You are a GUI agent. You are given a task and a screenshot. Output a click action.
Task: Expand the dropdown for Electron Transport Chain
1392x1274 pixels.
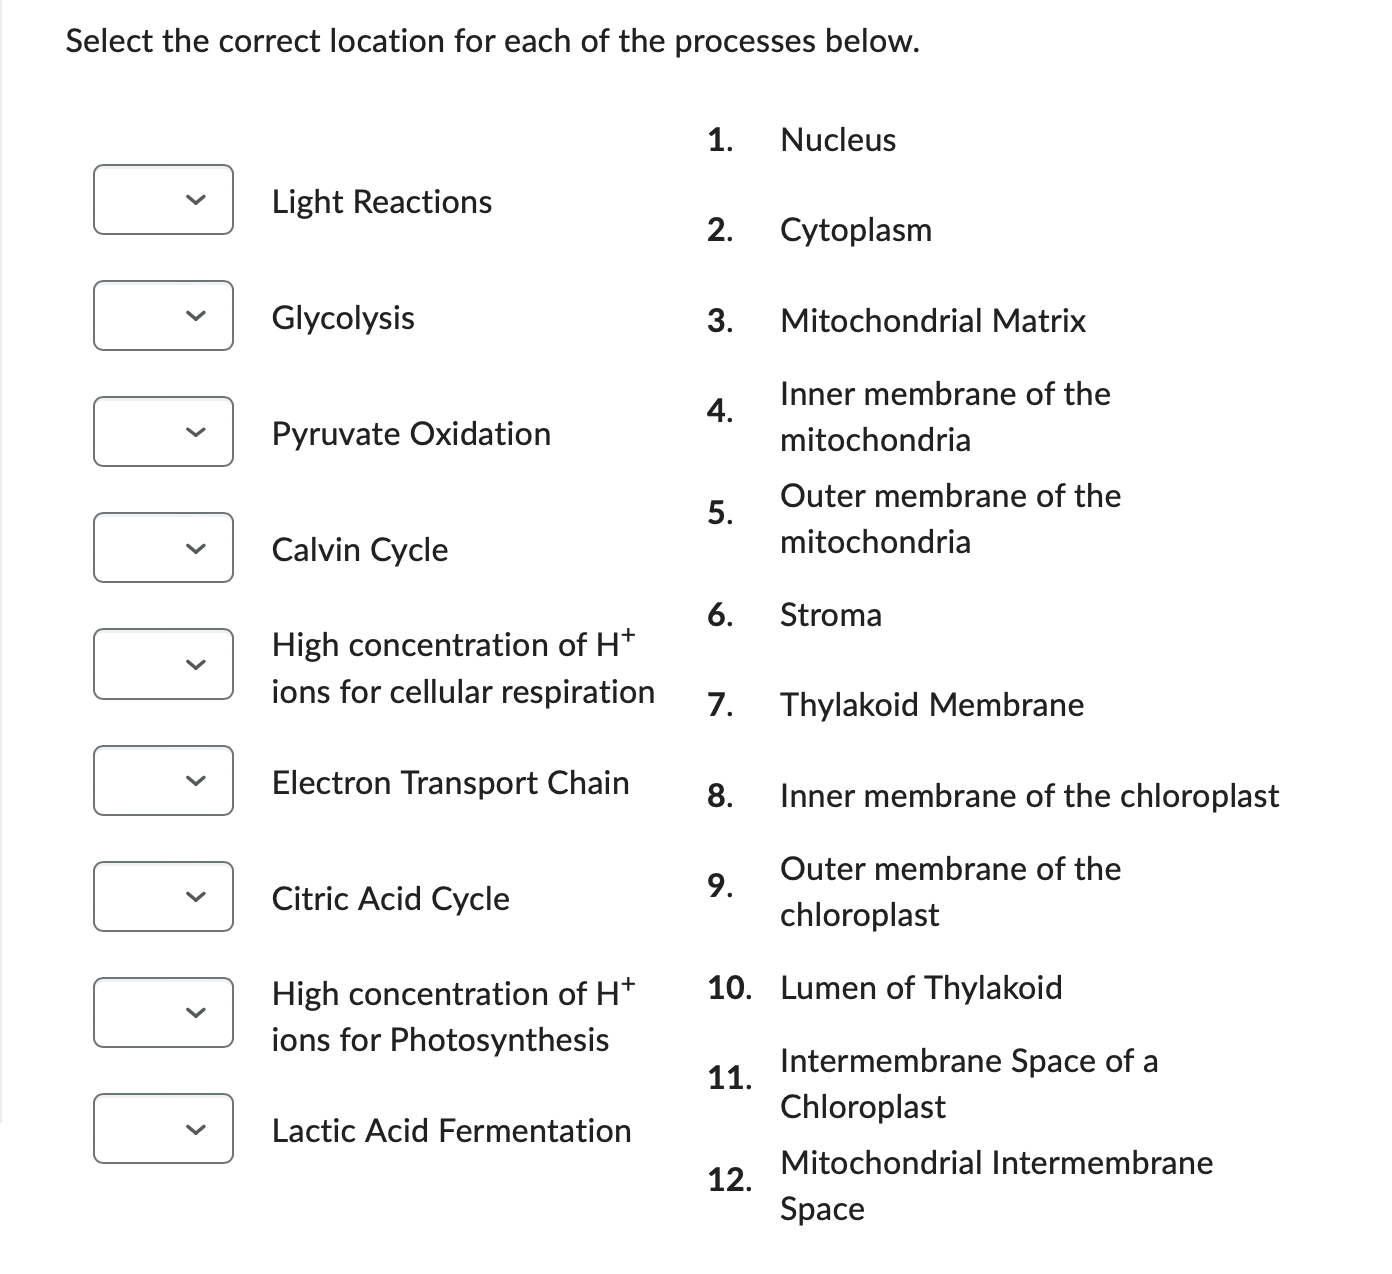[163, 780]
